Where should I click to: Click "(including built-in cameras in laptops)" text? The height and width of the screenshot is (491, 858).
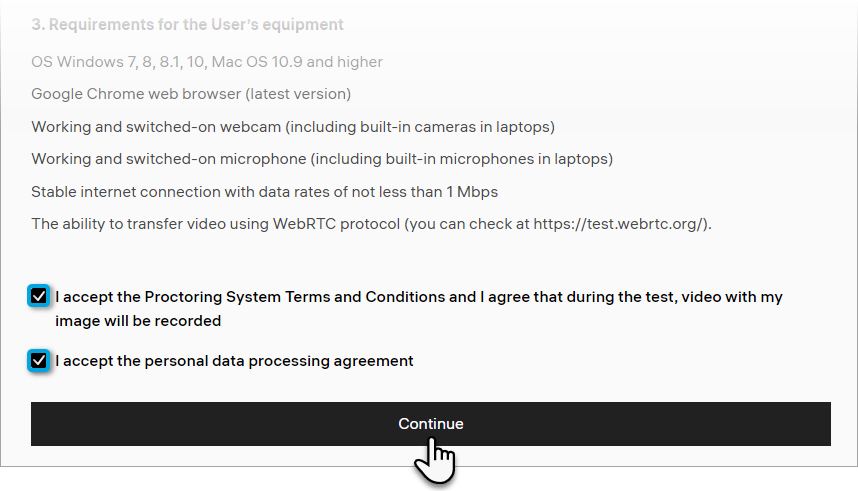(410, 127)
